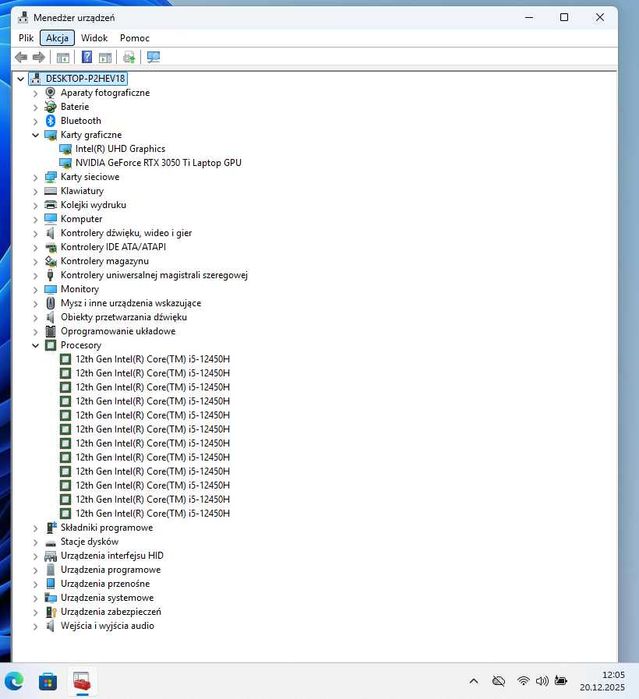
Task: Select Urządzenia interfejsu HID entry
Action: 112,555
